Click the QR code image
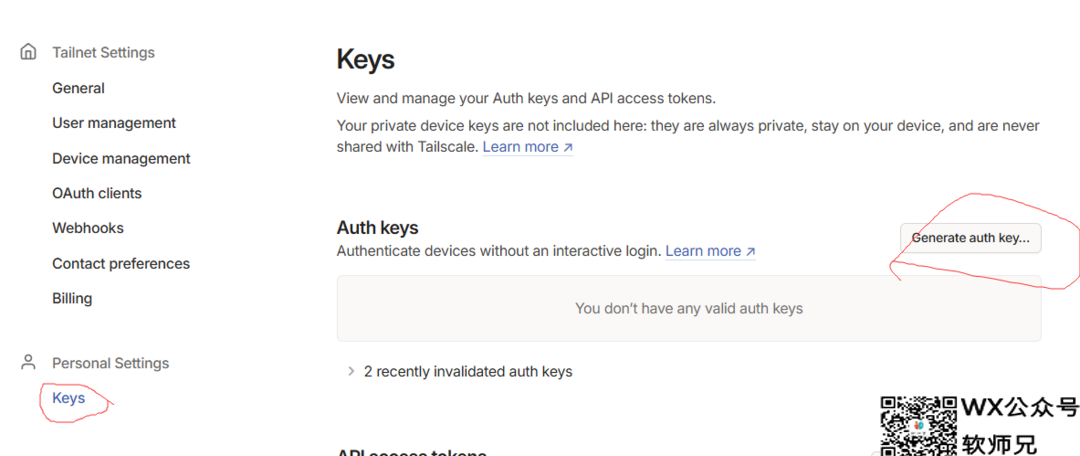The height and width of the screenshot is (456, 1080). [x=918, y=426]
